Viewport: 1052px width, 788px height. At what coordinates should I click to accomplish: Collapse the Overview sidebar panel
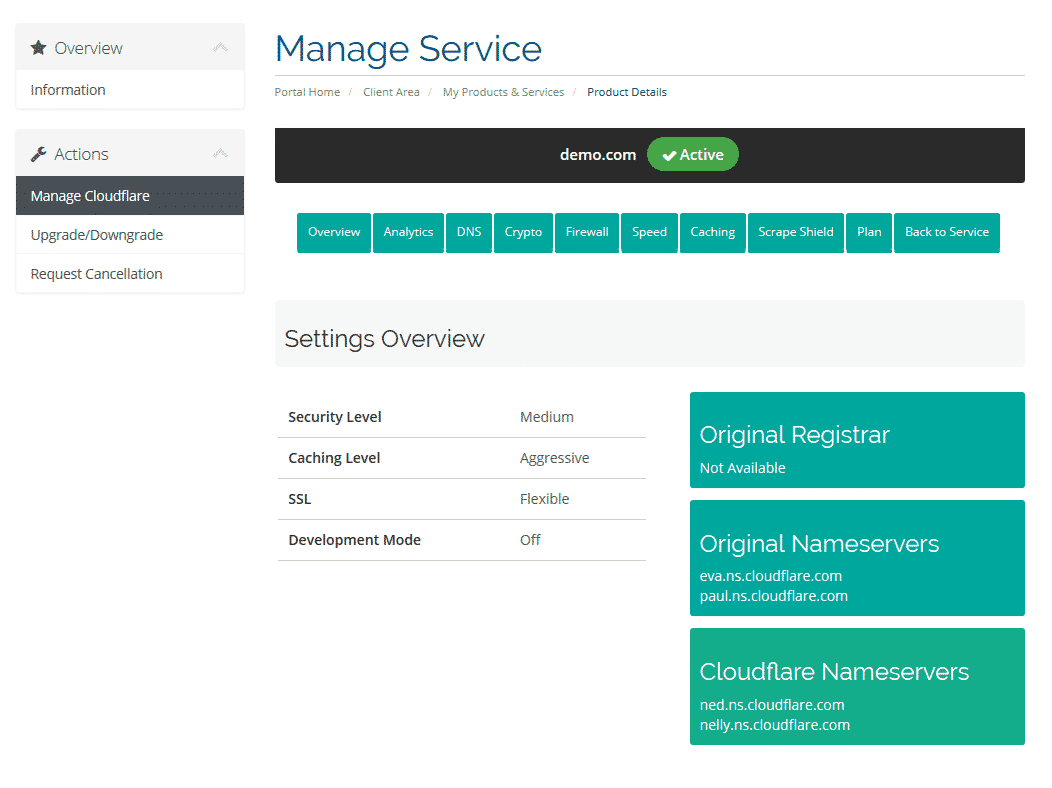tap(221, 46)
